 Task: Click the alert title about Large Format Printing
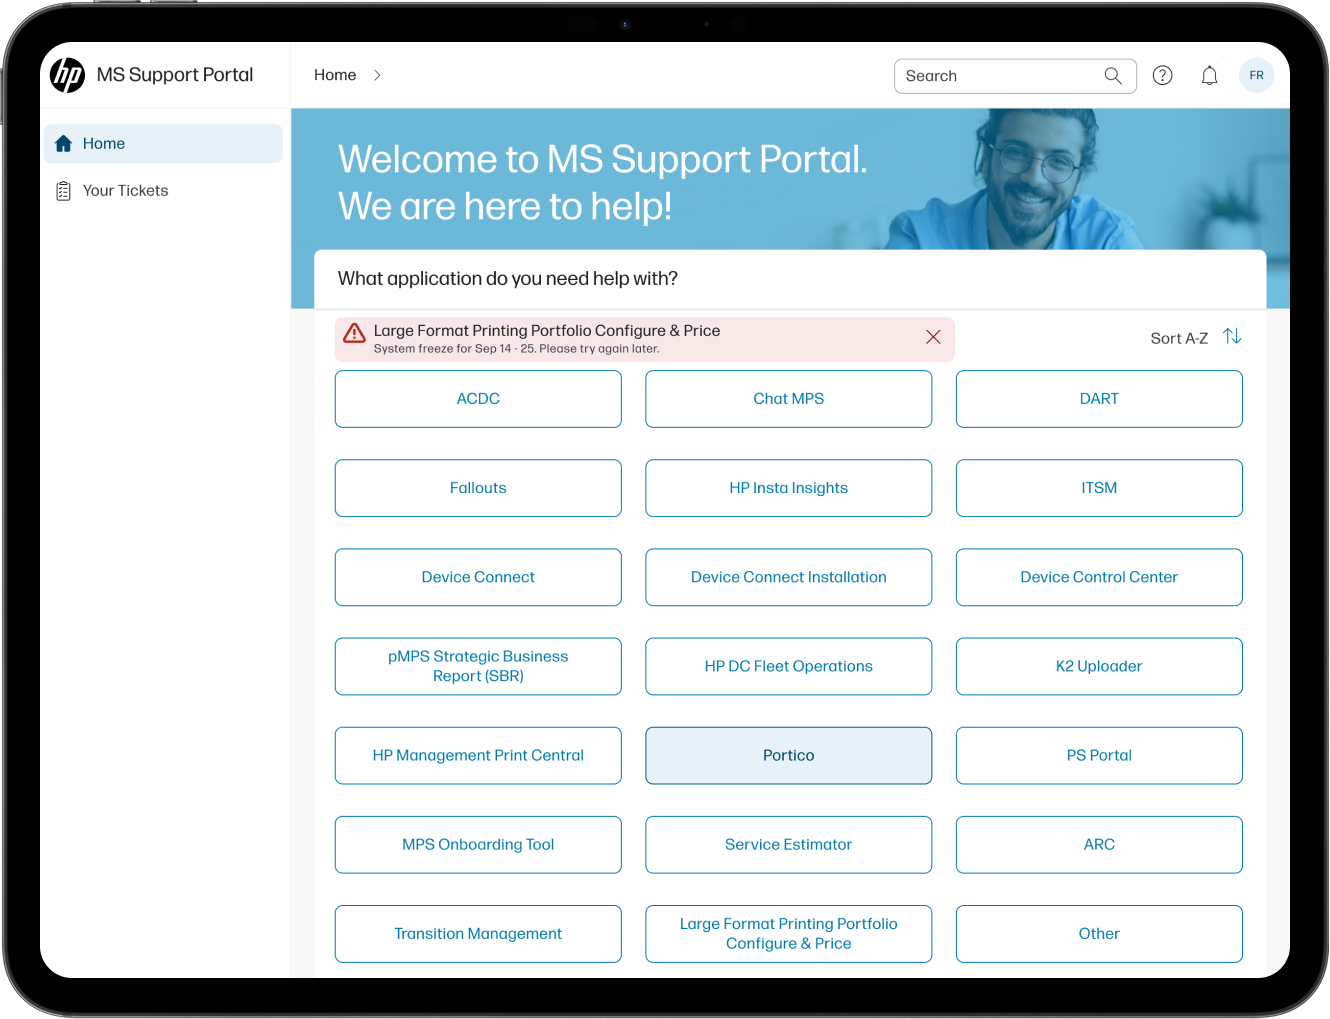pyautogui.click(x=547, y=331)
